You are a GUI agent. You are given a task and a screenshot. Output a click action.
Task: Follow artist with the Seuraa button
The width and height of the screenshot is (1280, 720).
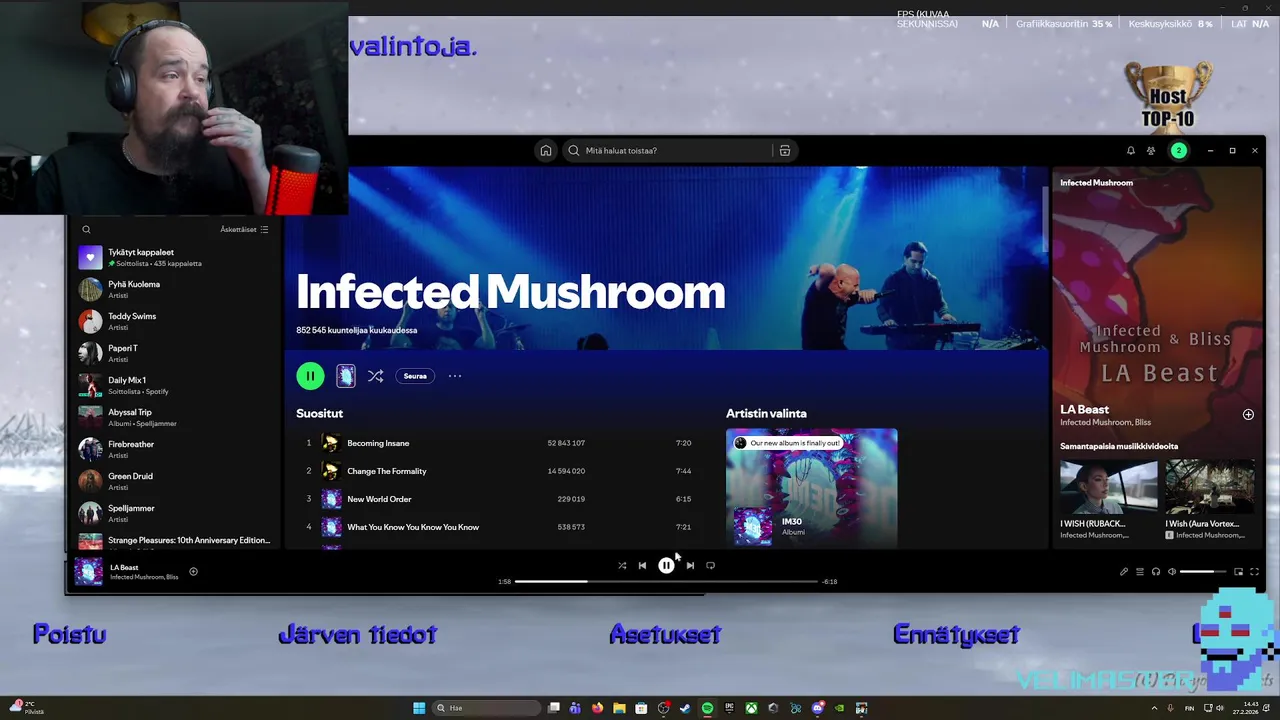415,376
